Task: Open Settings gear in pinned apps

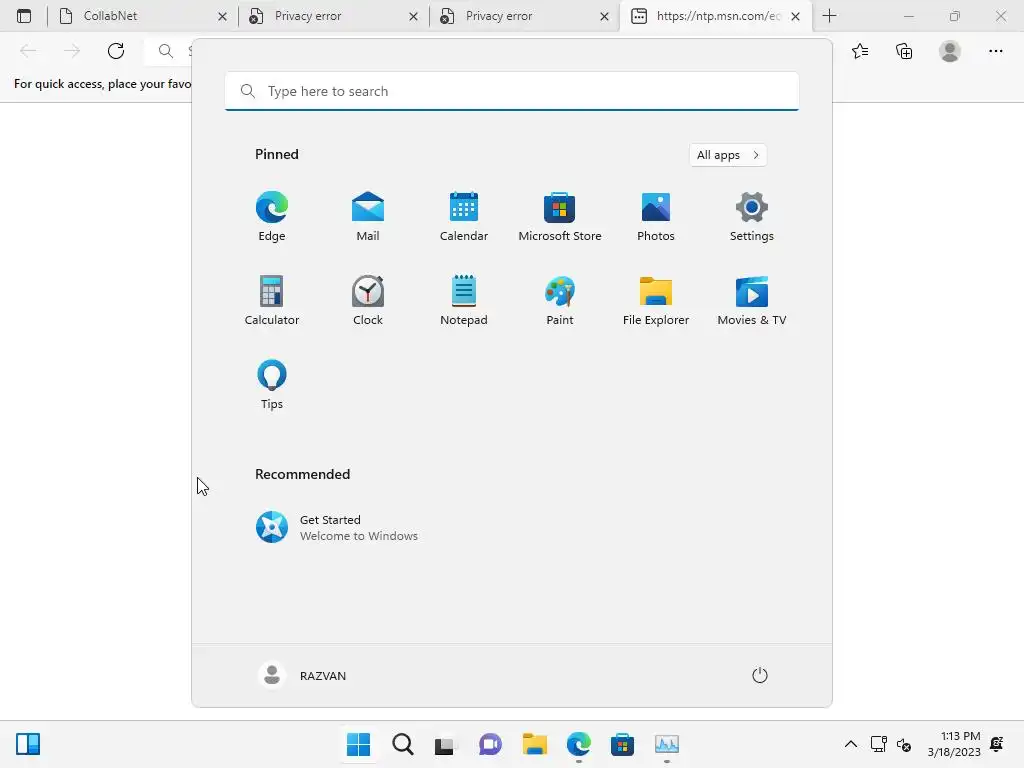Action: tap(752, 216)
